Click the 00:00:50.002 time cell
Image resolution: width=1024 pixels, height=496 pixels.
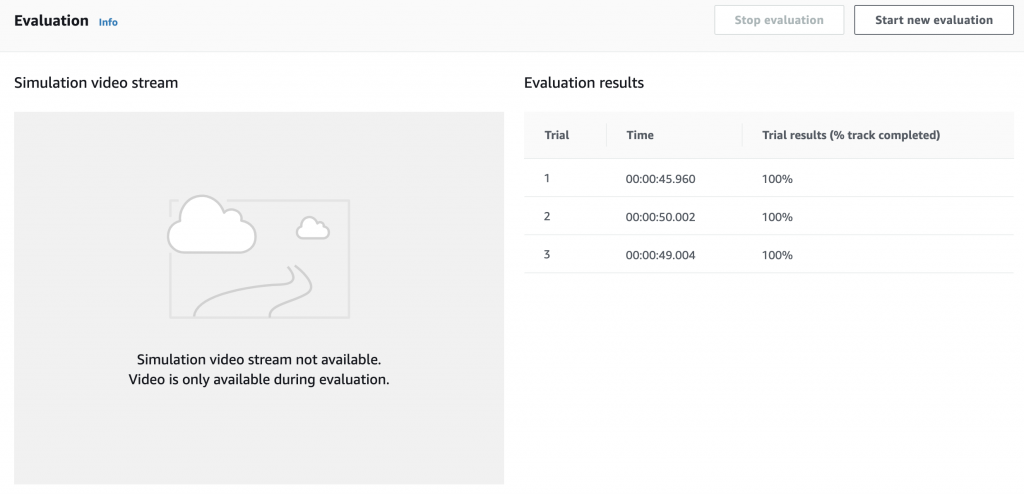(660, 217)
